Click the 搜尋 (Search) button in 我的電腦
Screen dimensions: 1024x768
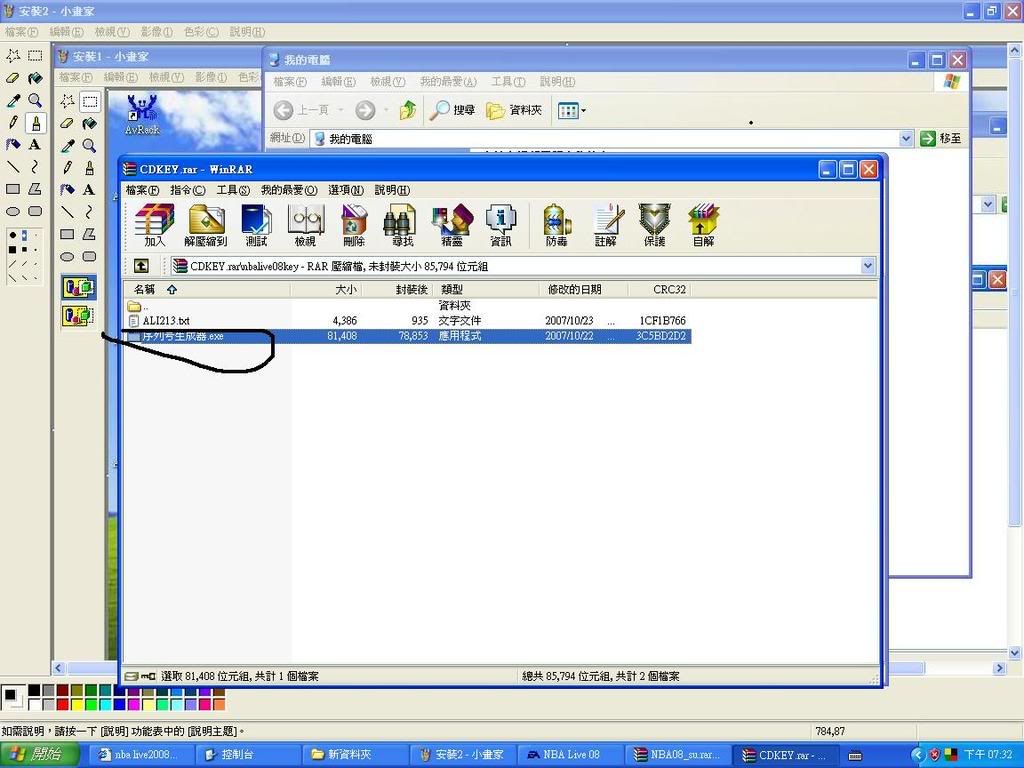point(452,110)
